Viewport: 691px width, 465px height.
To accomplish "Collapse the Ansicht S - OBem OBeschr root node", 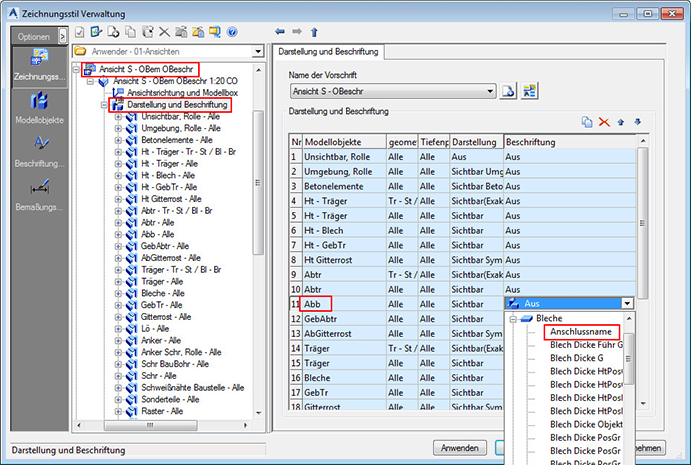I will [x=77, y=69].
